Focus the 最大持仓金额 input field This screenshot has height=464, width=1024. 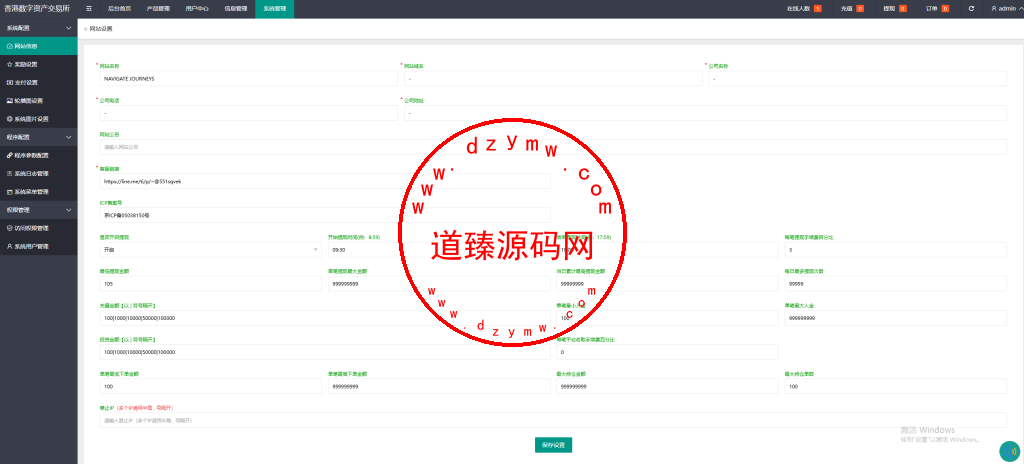click(667, 386)
